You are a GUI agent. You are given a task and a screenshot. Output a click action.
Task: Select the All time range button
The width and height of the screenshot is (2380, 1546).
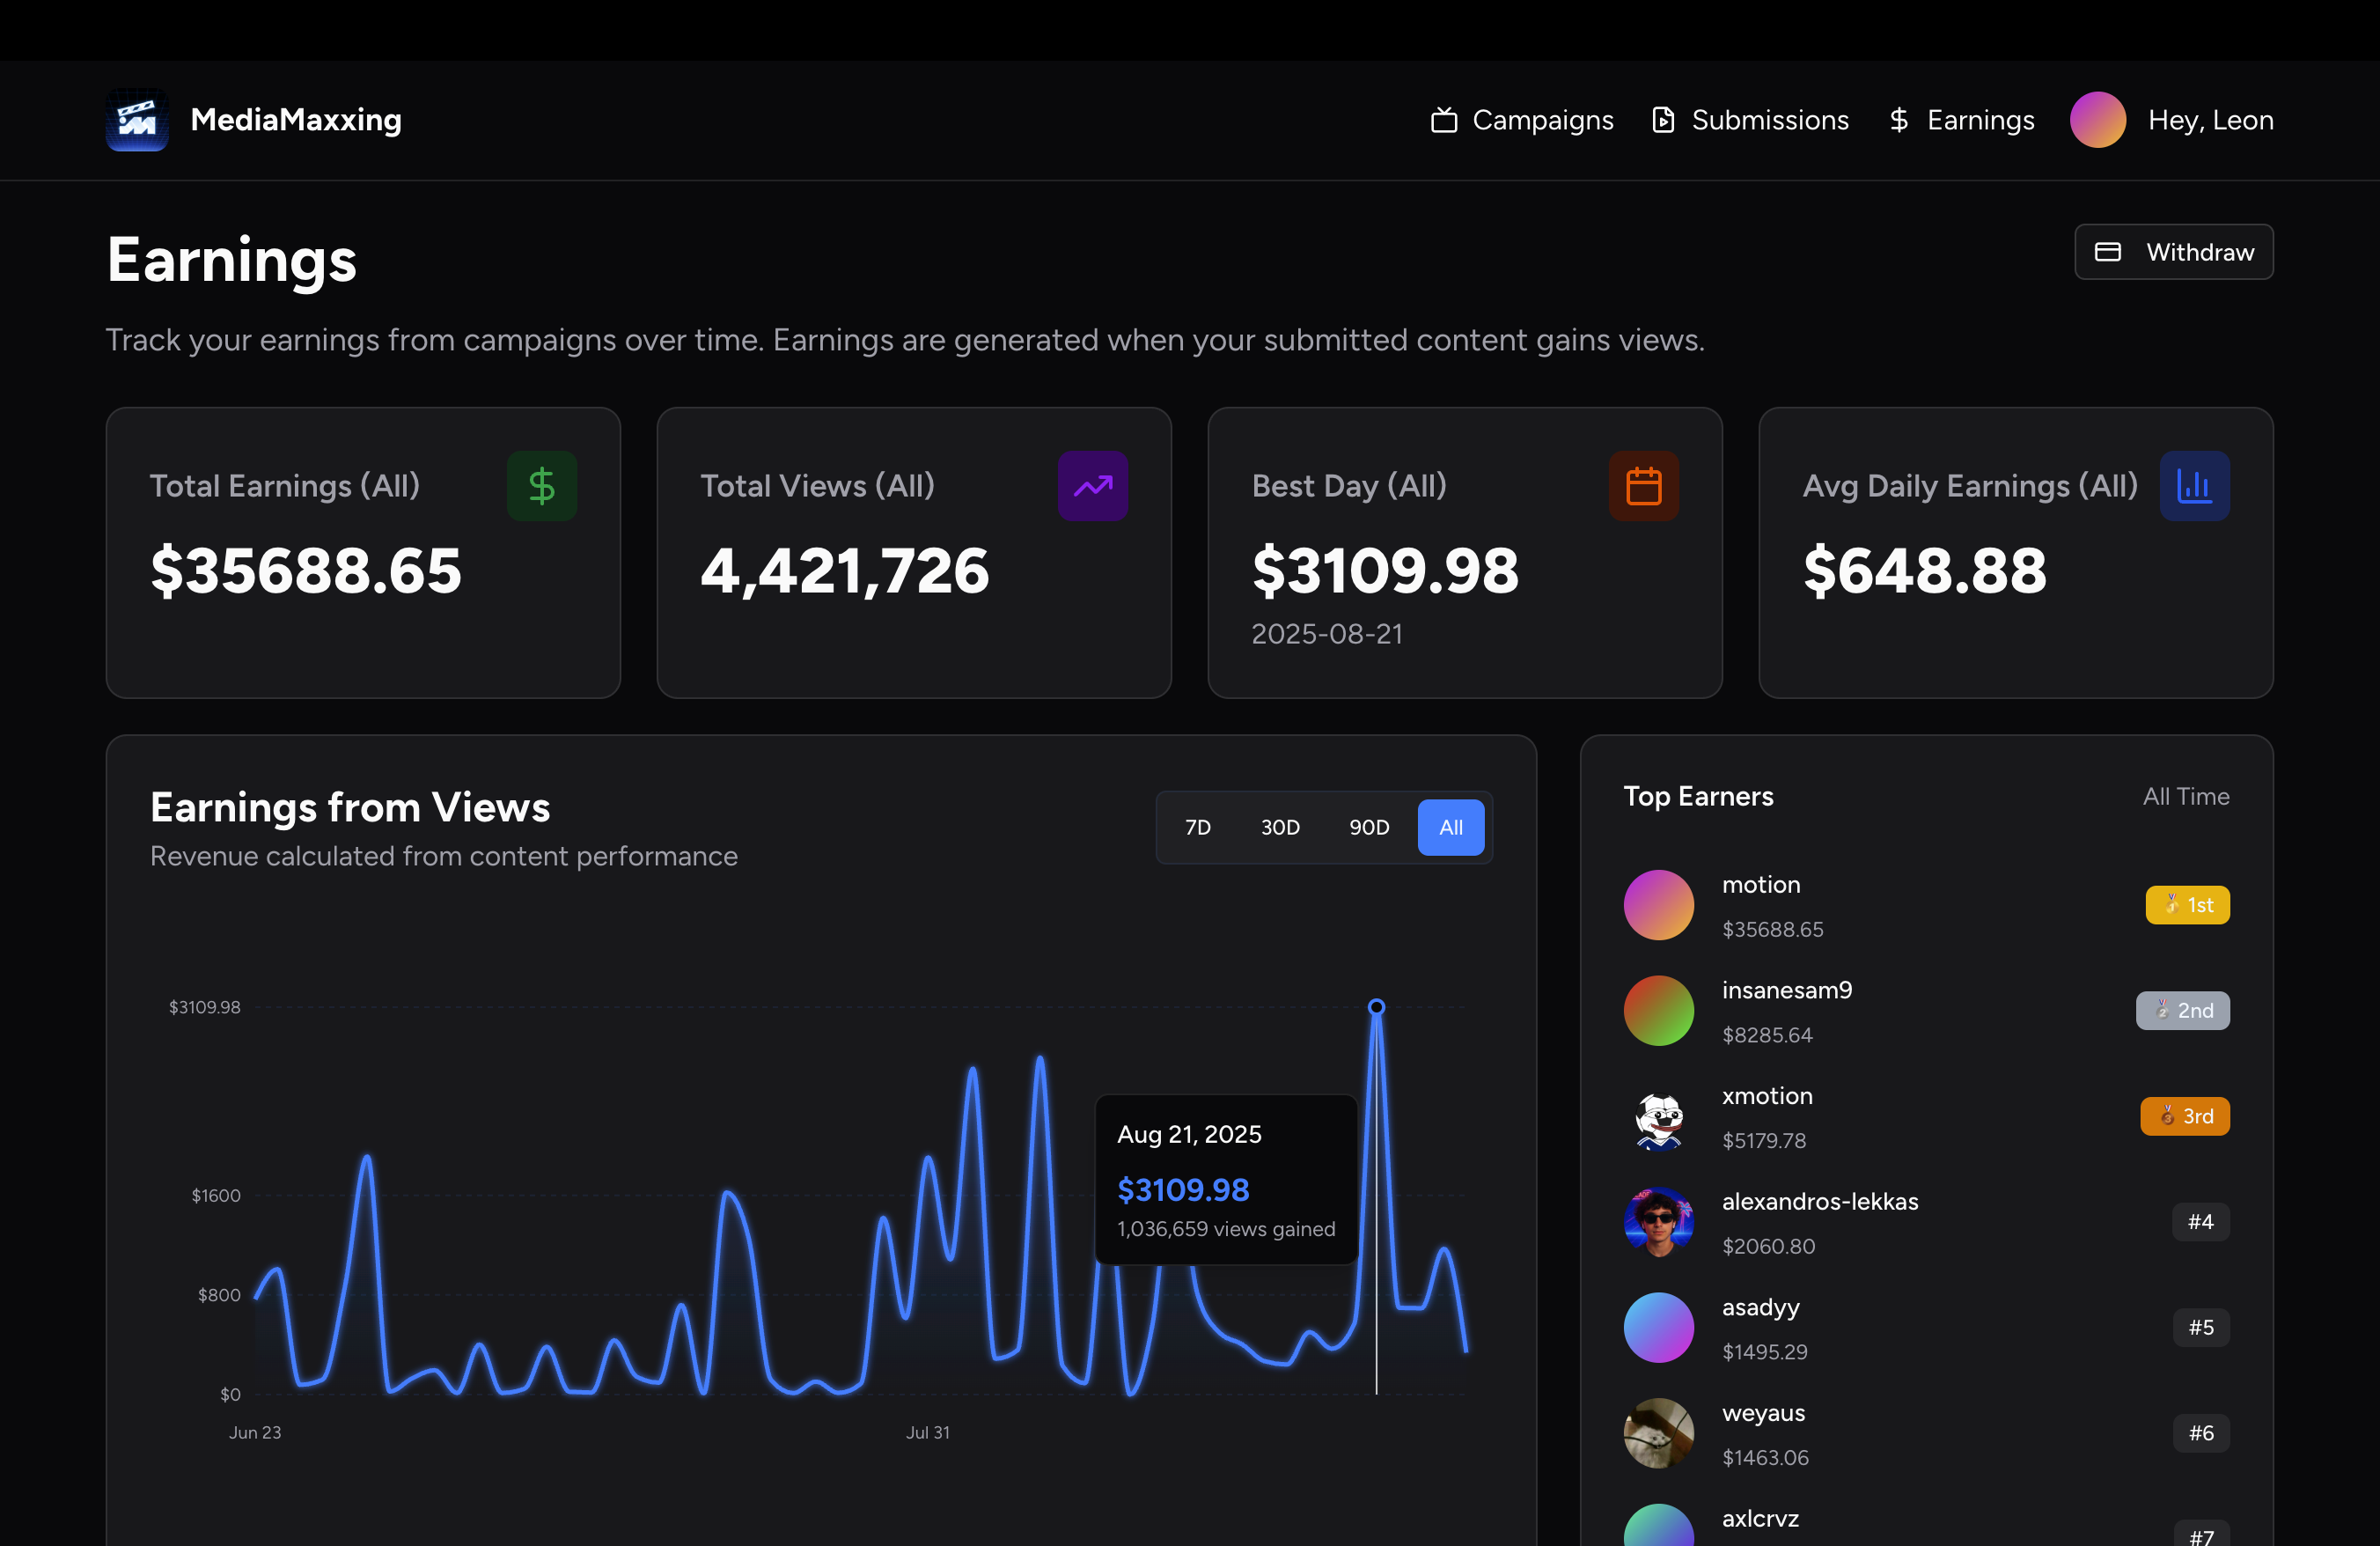click(x=1450, y=828)
